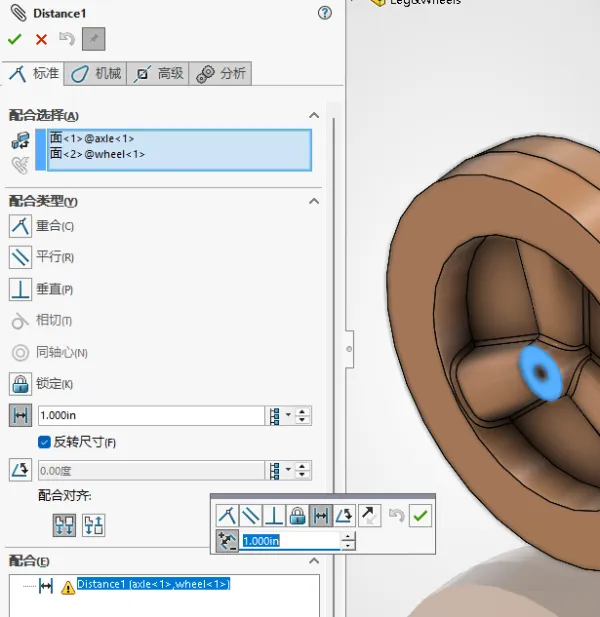Viewport: 600px width, 617px height.
Task: Select the angle mate button
Action: [x=20, y=470]
